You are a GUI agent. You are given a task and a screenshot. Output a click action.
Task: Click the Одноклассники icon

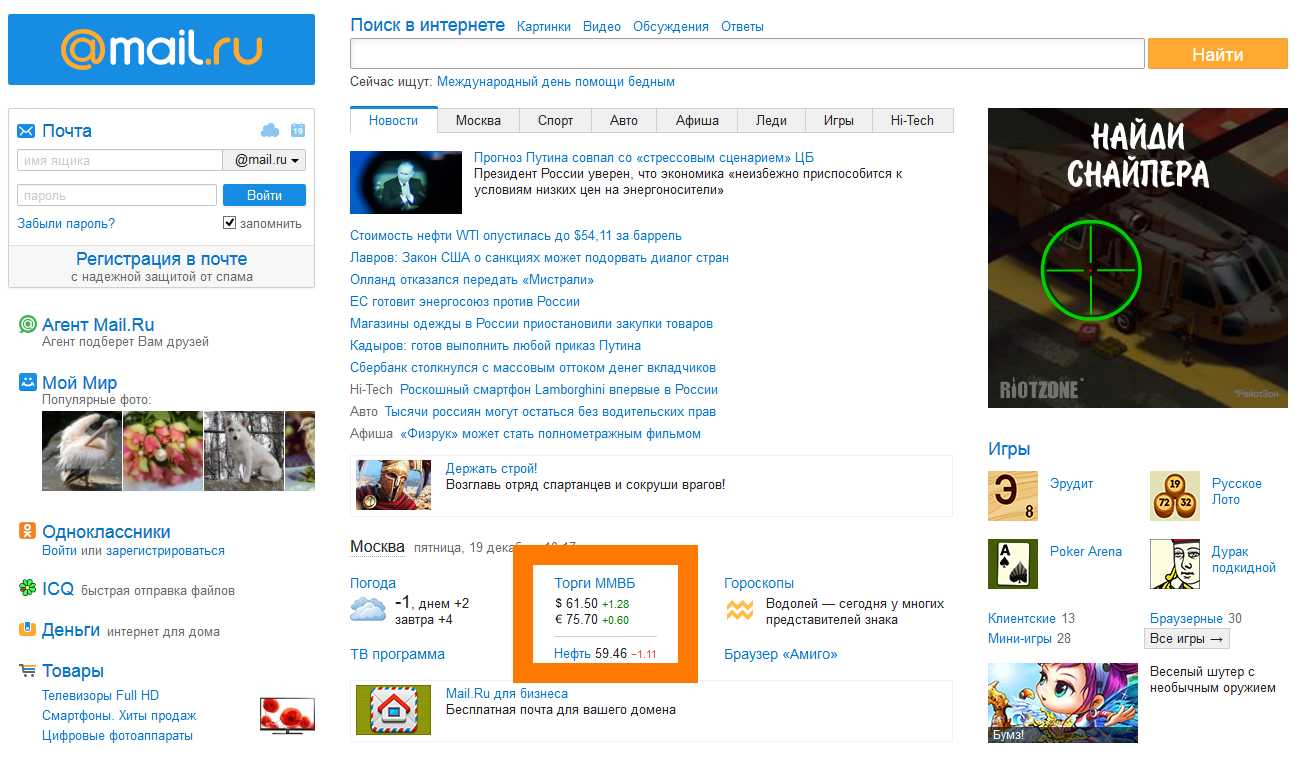(28, 531)
